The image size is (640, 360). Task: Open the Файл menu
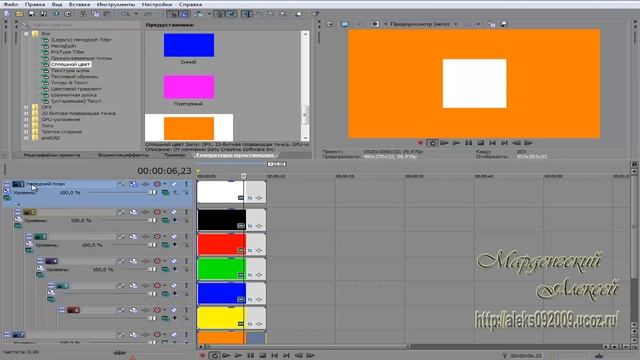pos(11,4)
